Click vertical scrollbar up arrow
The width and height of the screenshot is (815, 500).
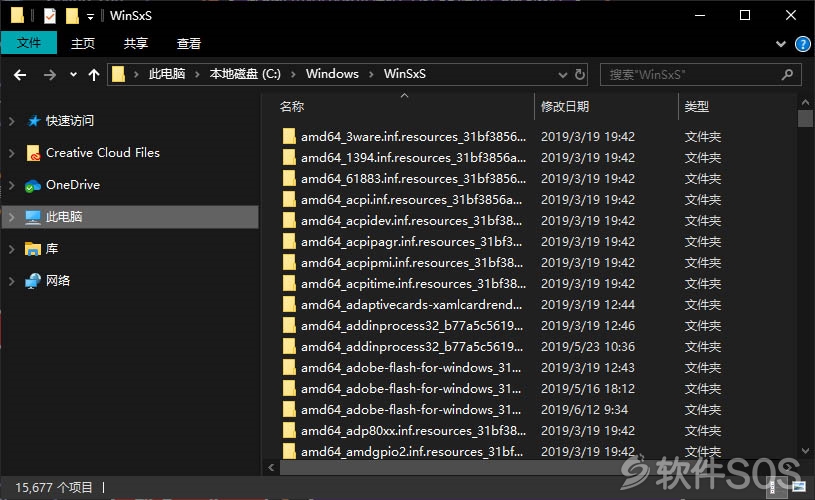point(805,102)
